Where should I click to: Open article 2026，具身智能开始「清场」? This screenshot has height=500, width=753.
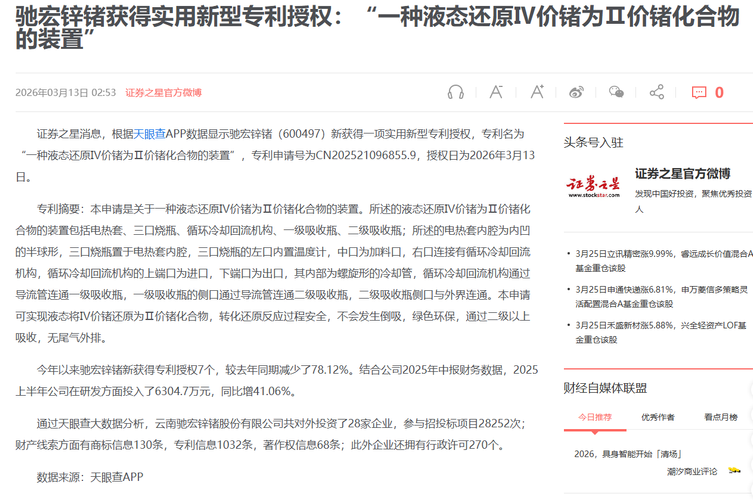[x=628, y=454]
